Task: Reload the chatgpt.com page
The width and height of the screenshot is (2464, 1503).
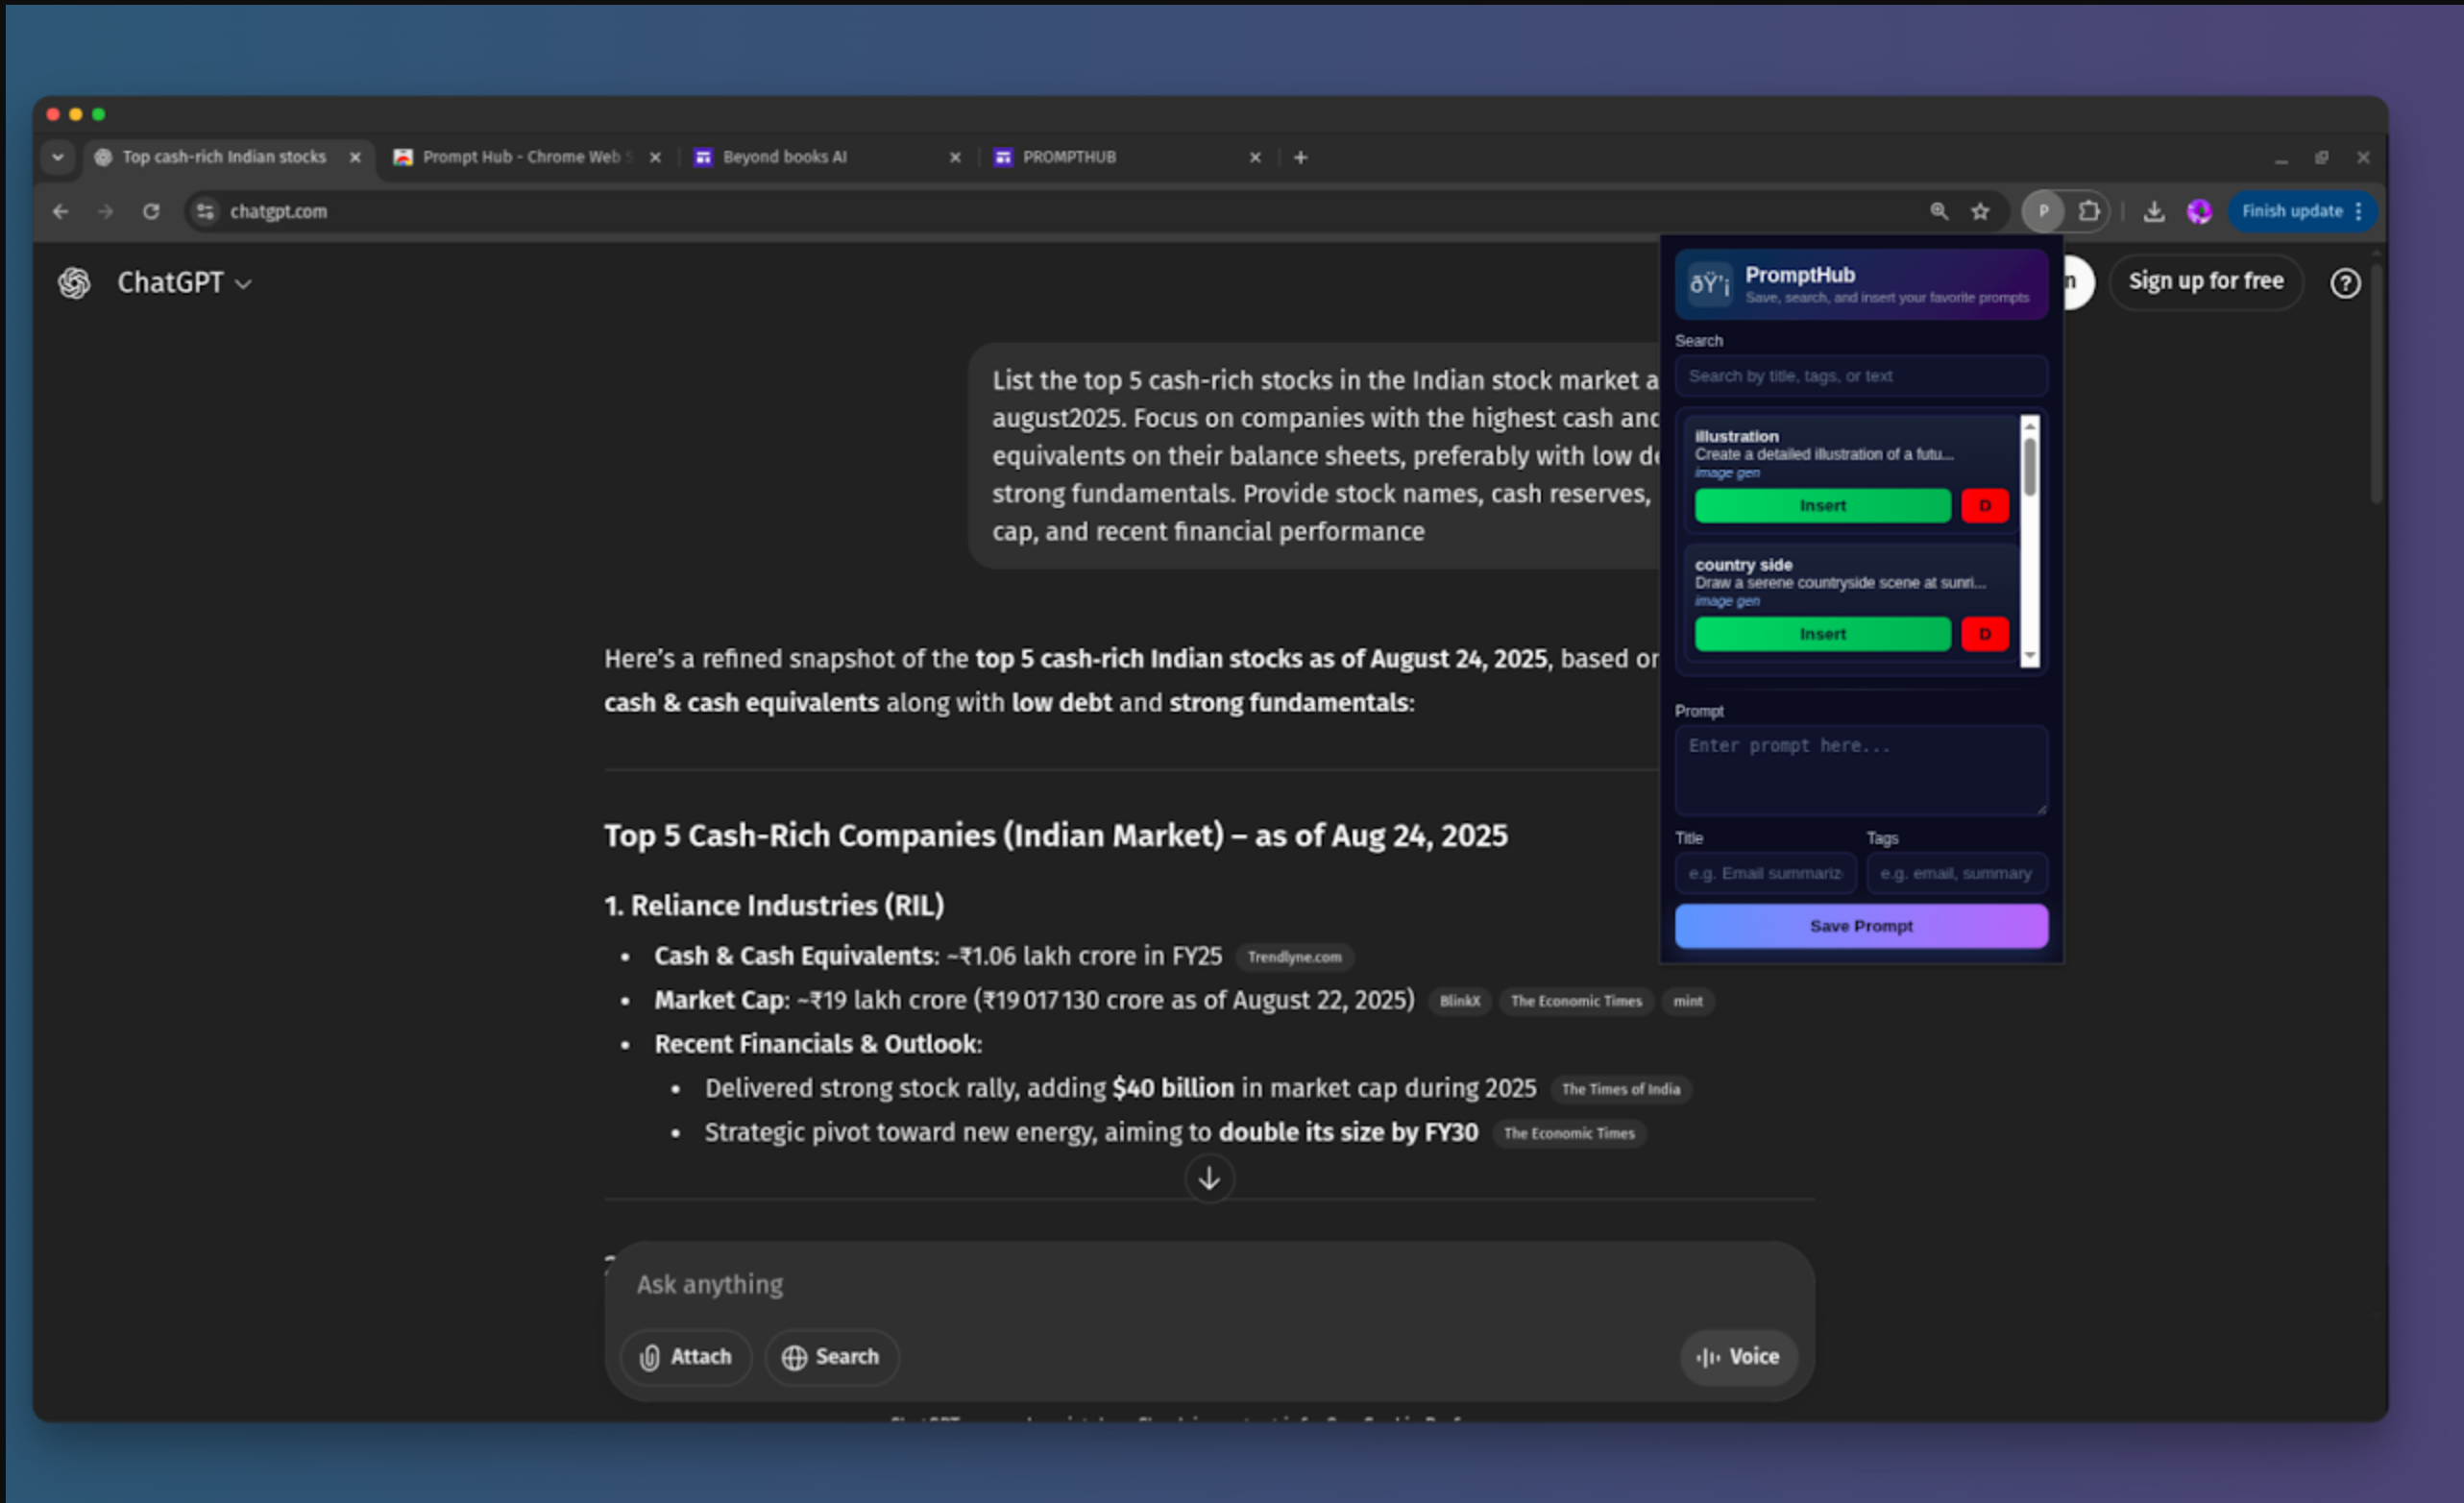Action: [x=151, y=211]
